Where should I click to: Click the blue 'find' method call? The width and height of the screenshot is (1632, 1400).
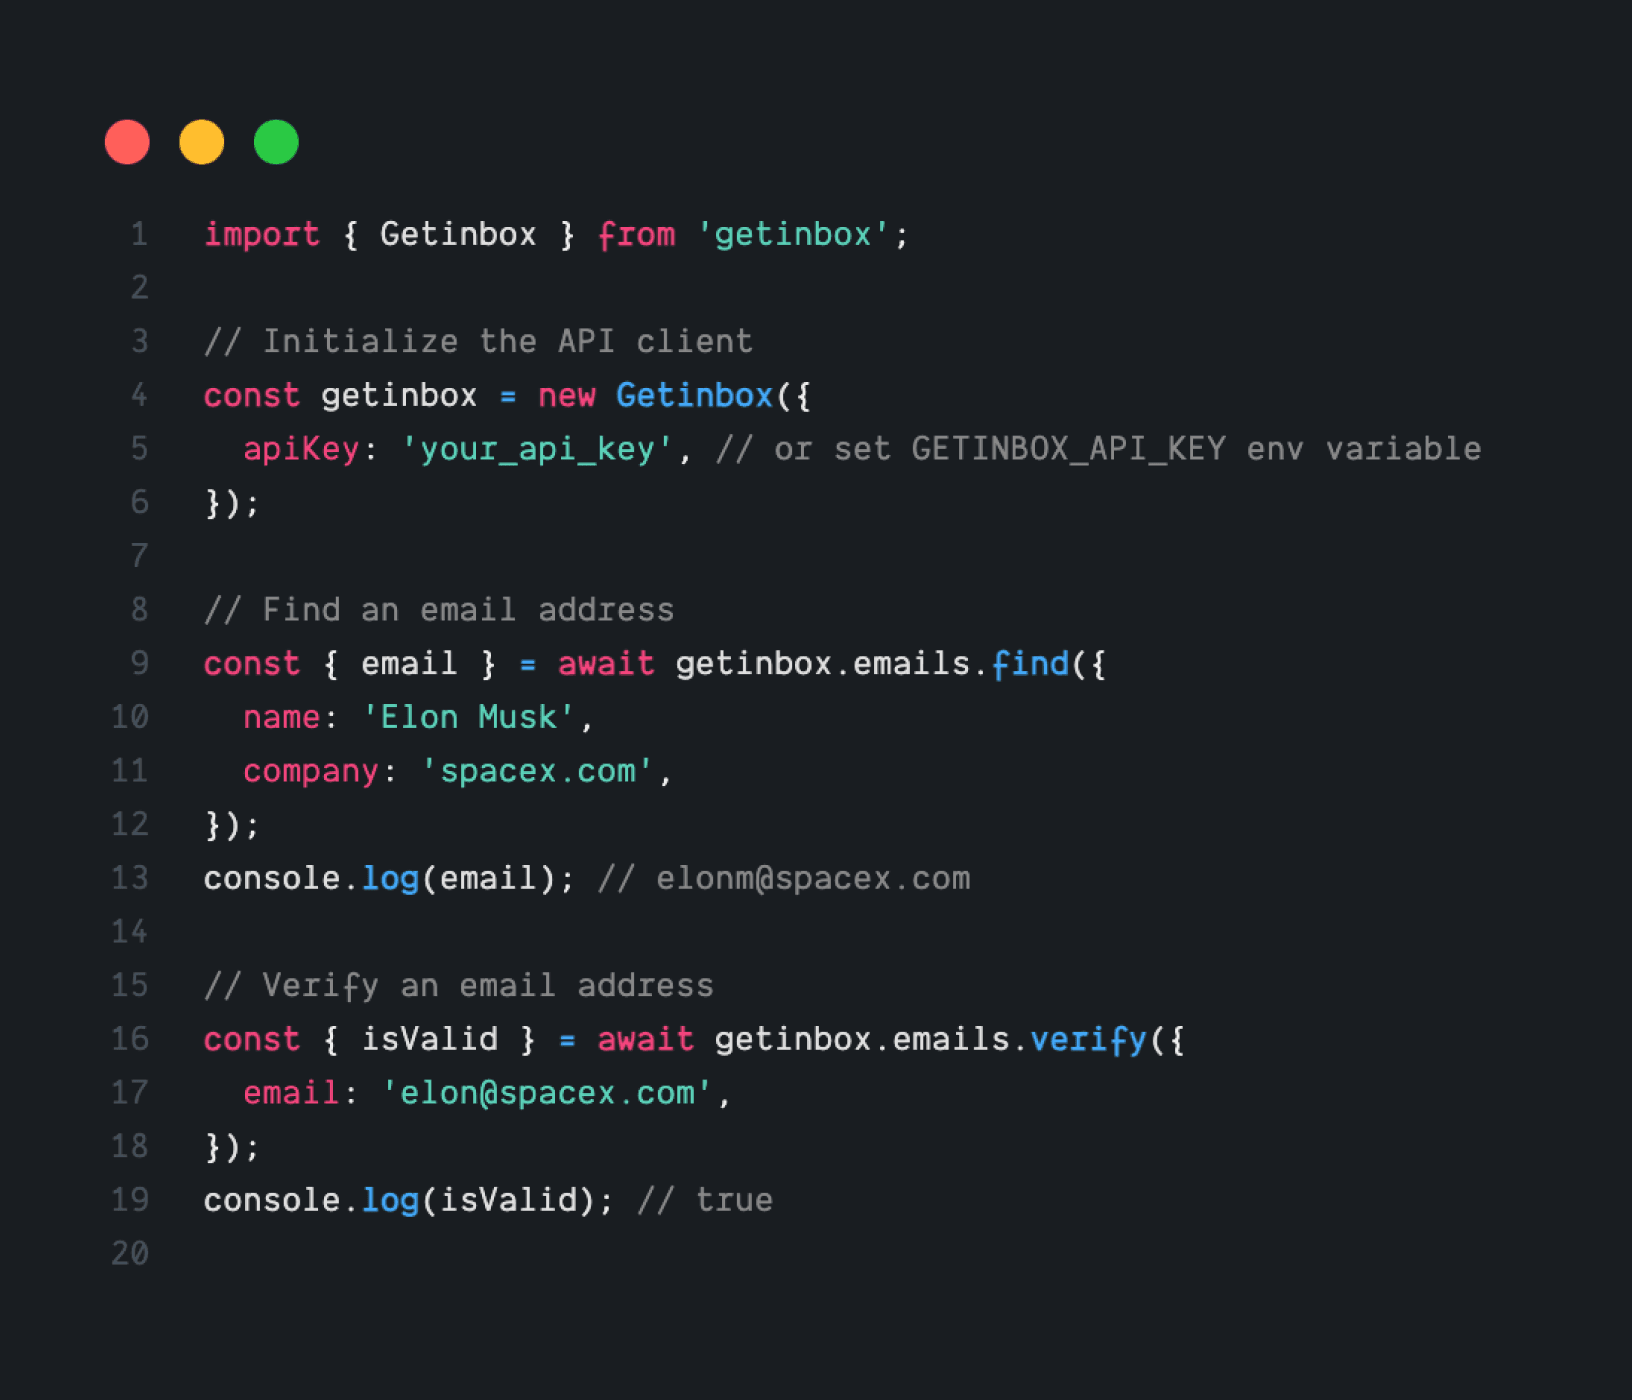[1030, 664]
